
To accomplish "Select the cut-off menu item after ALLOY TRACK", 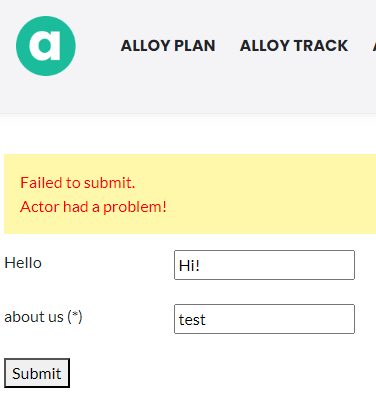I will tap(374, 46).
